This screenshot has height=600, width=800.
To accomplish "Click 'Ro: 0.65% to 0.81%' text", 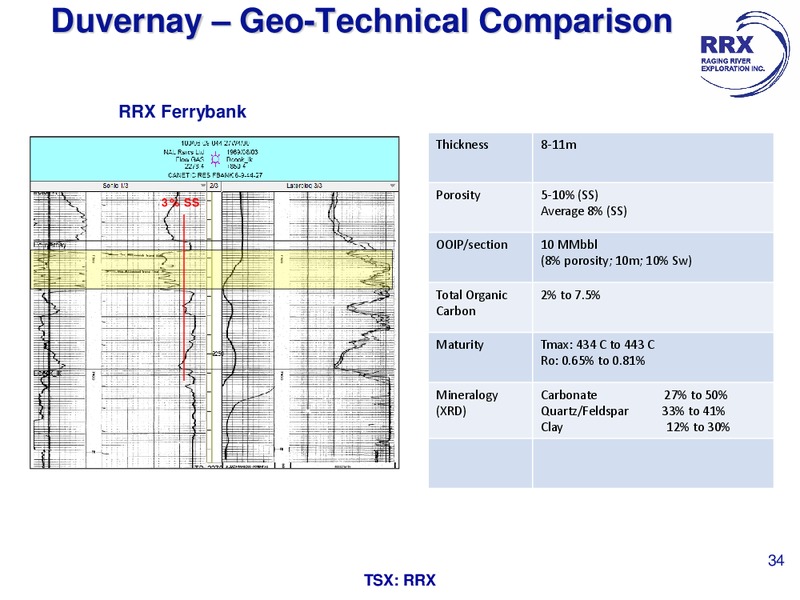I will [x=592, y=361].
